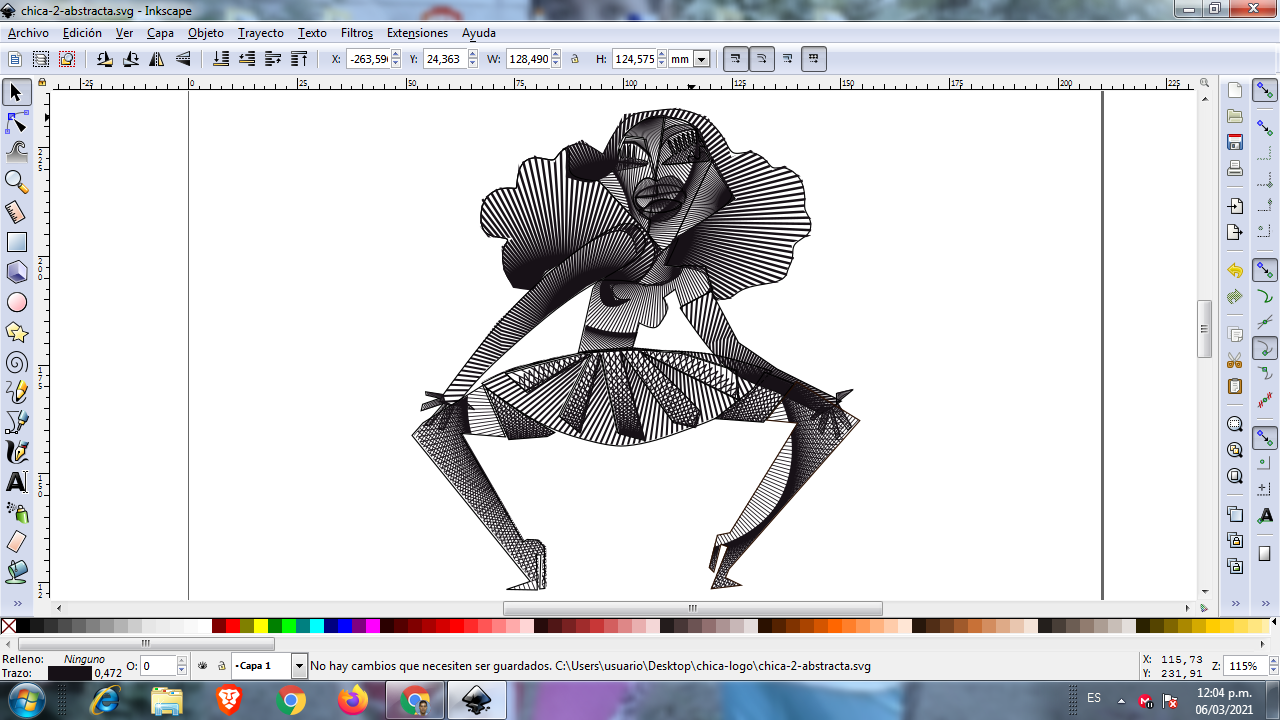Image resolution: width=1280 pixels, height=720 pixels.
Task: Toggle current layer visibility eye
Action: (203, 665)
